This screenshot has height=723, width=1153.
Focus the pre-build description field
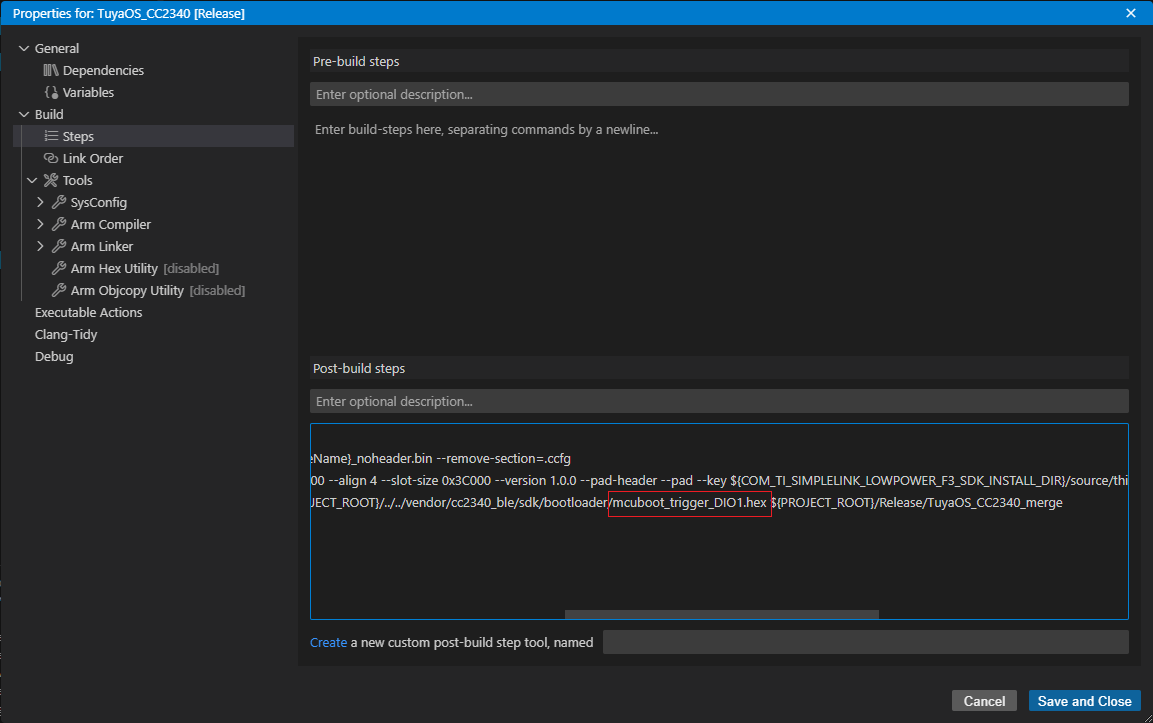click(719, 94)
